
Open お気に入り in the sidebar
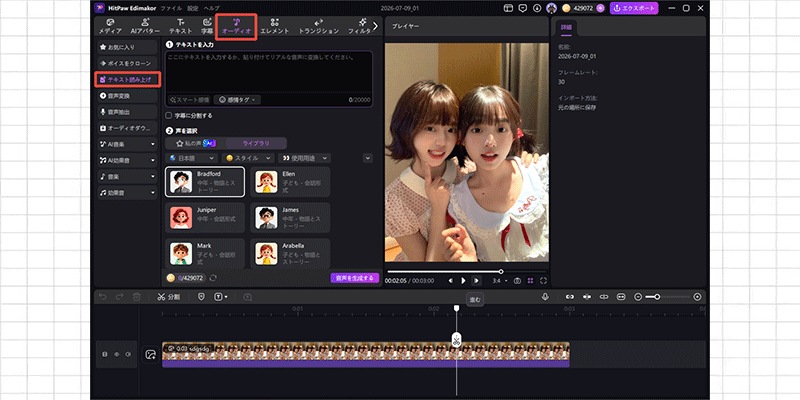[127, 47]
